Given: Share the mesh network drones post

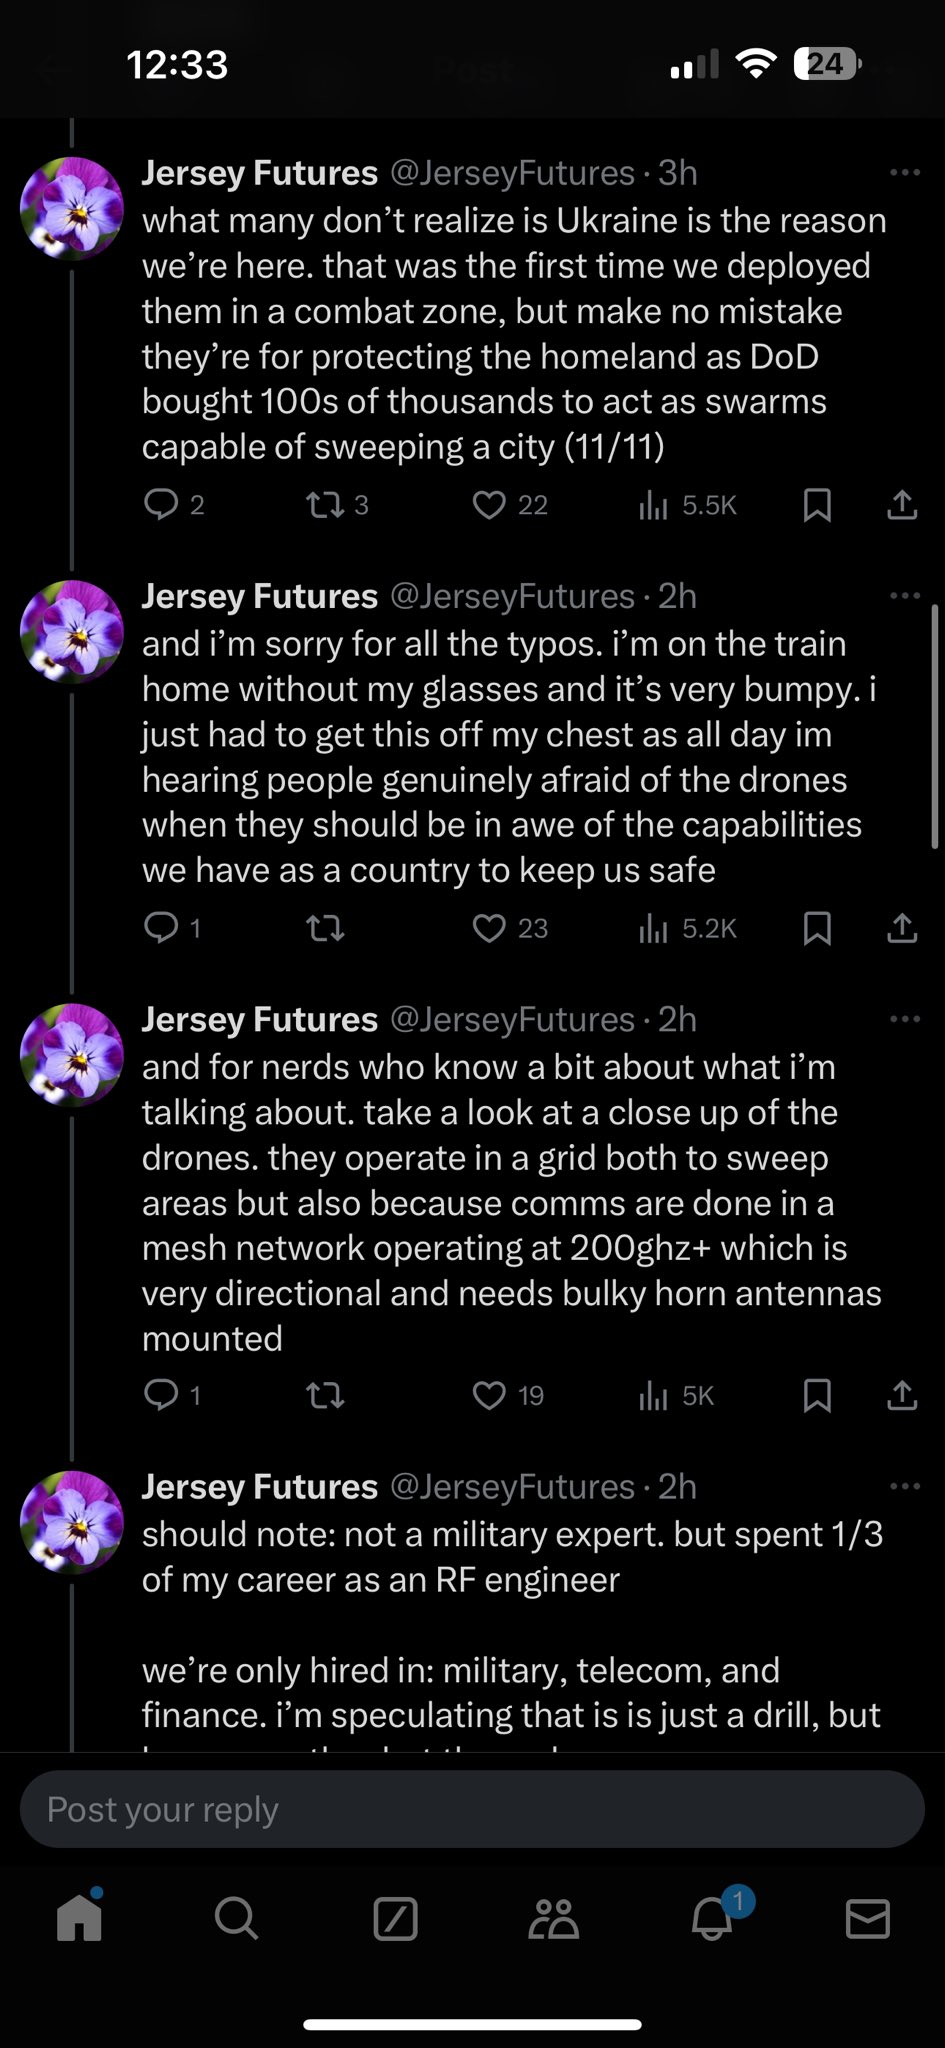Looking at the screenshot, I should point(902,1395).
